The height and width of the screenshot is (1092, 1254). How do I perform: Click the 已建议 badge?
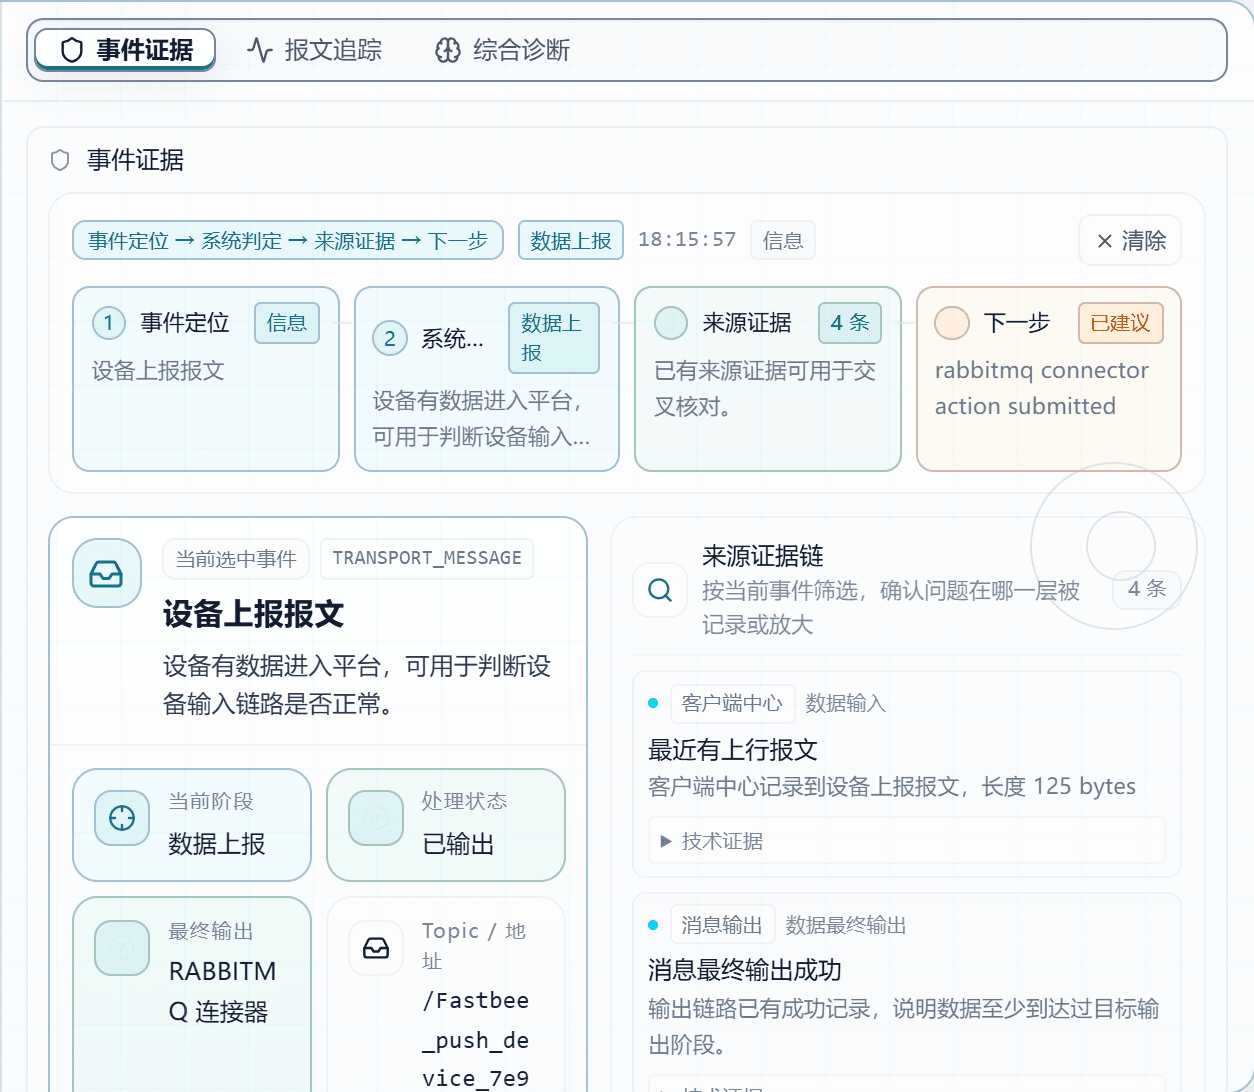click(x=1121, y=323)
